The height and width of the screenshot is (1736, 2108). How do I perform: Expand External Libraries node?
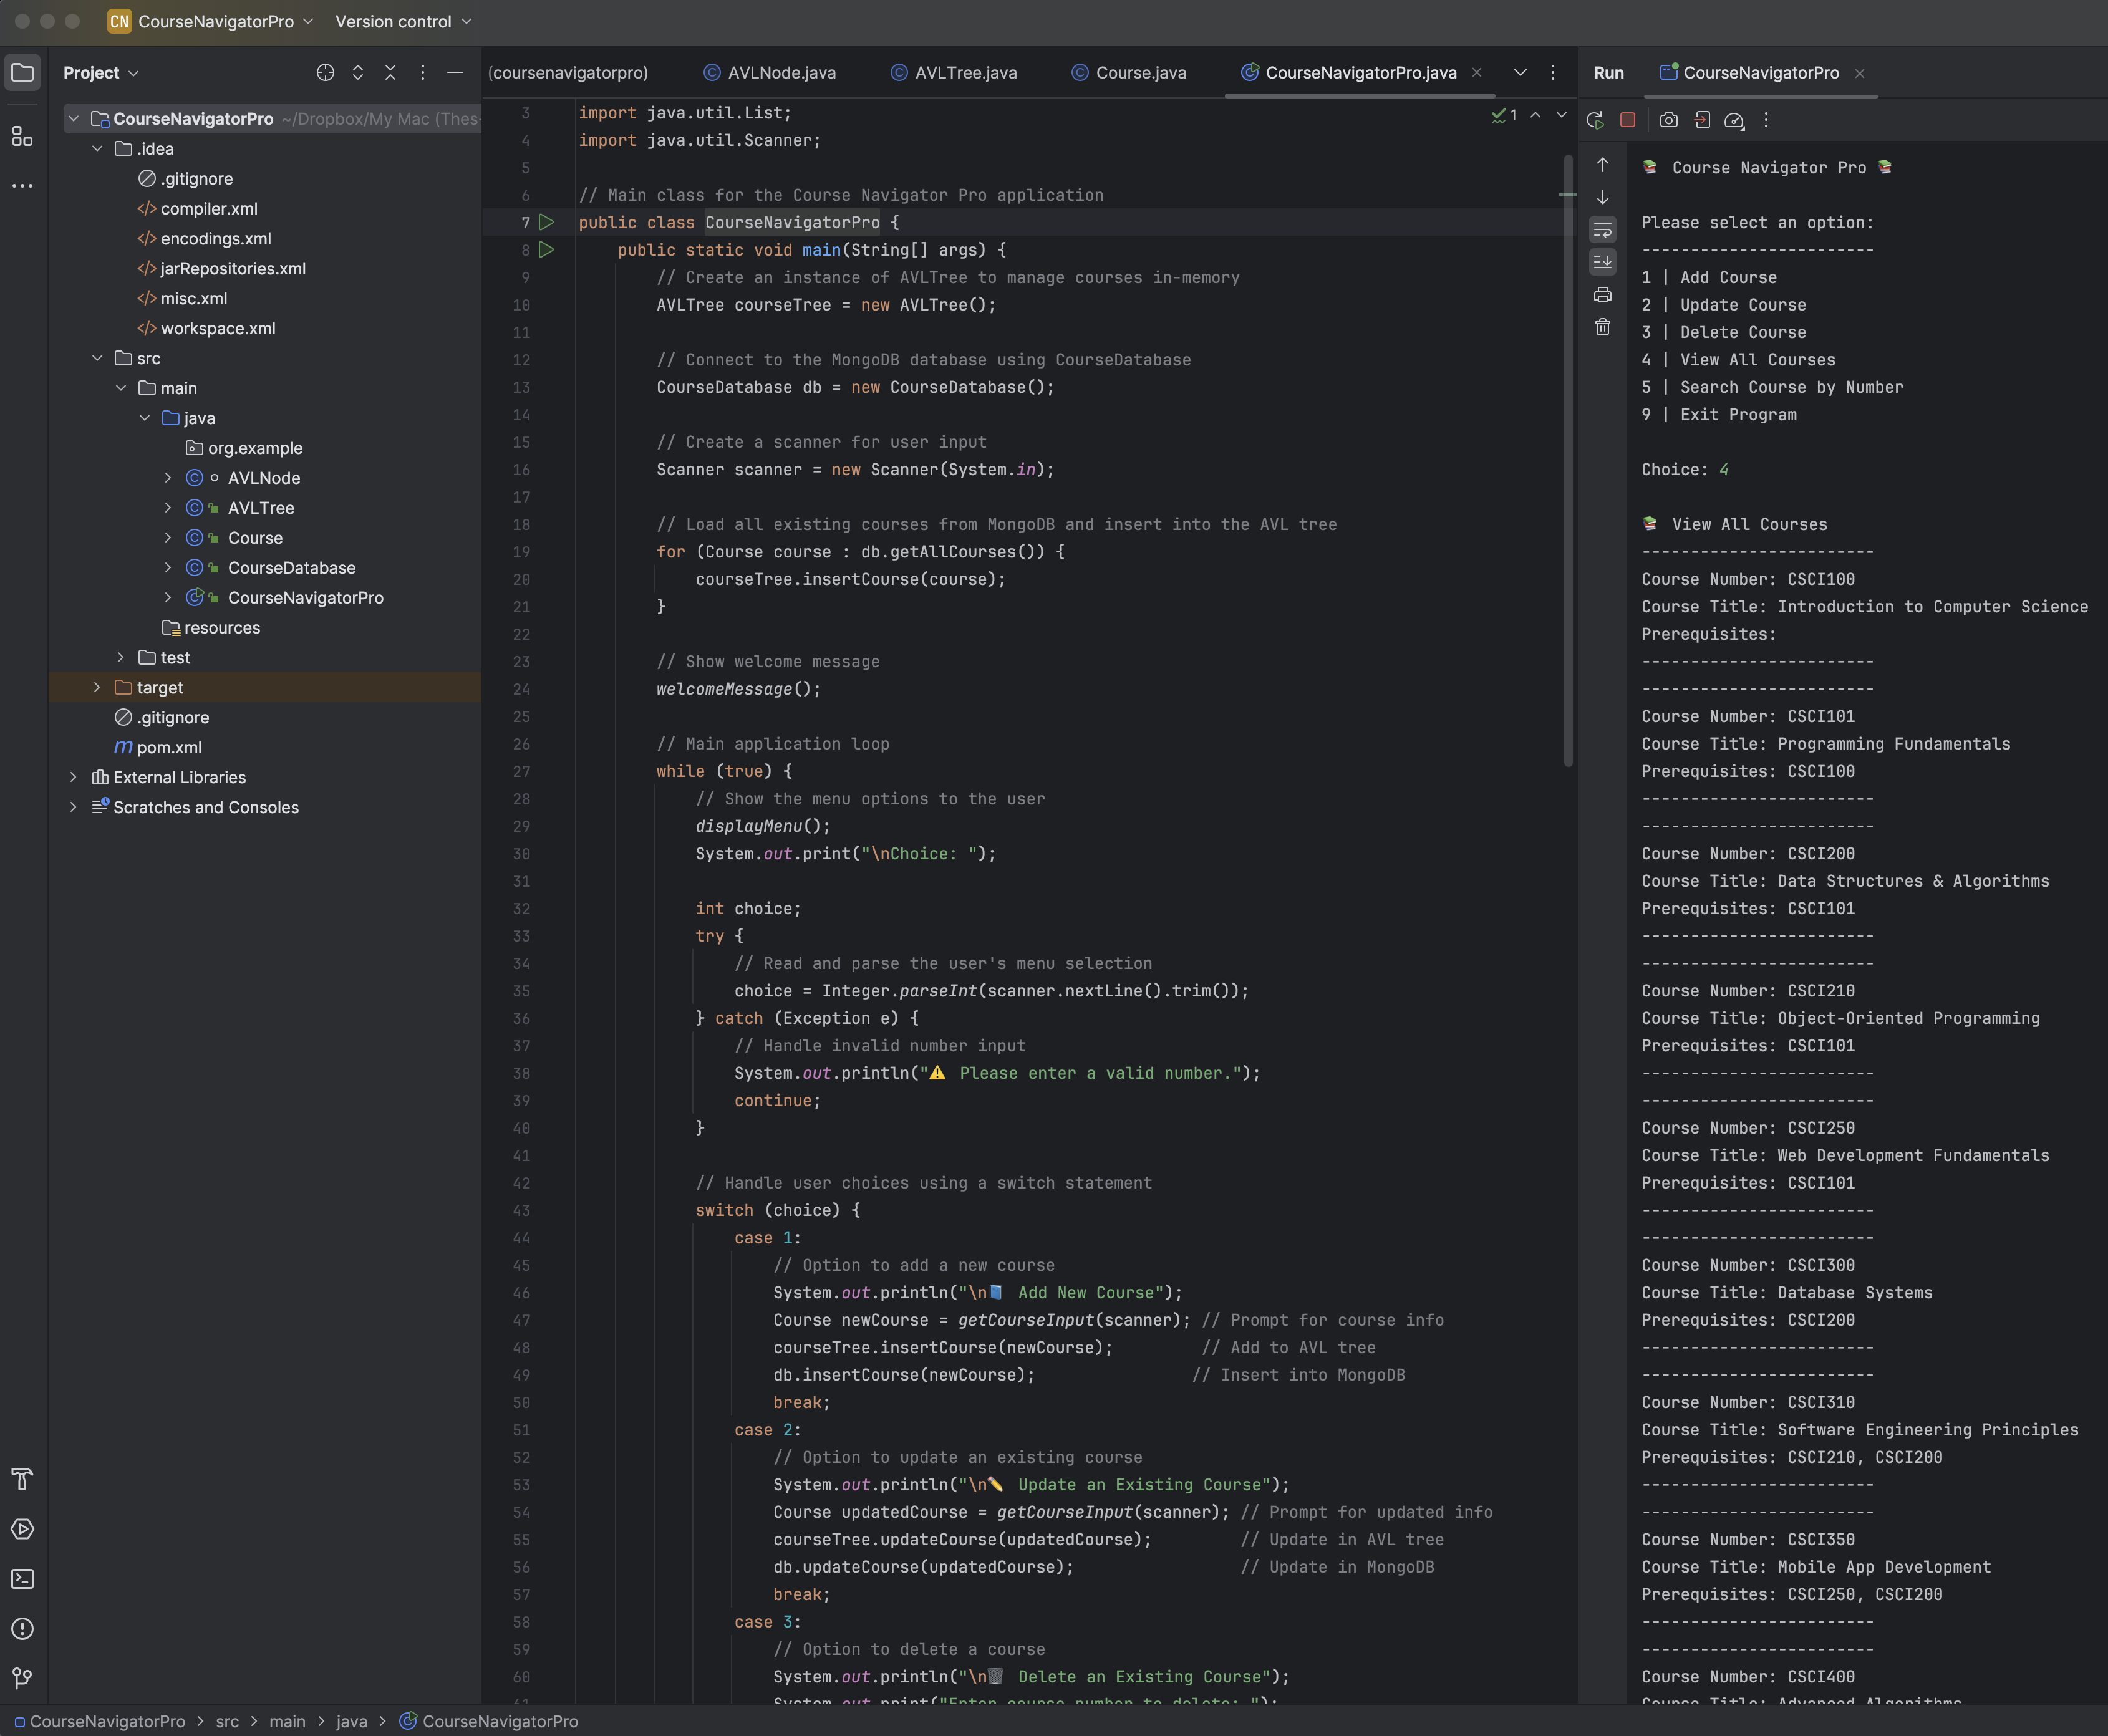[x=73, y=777]
